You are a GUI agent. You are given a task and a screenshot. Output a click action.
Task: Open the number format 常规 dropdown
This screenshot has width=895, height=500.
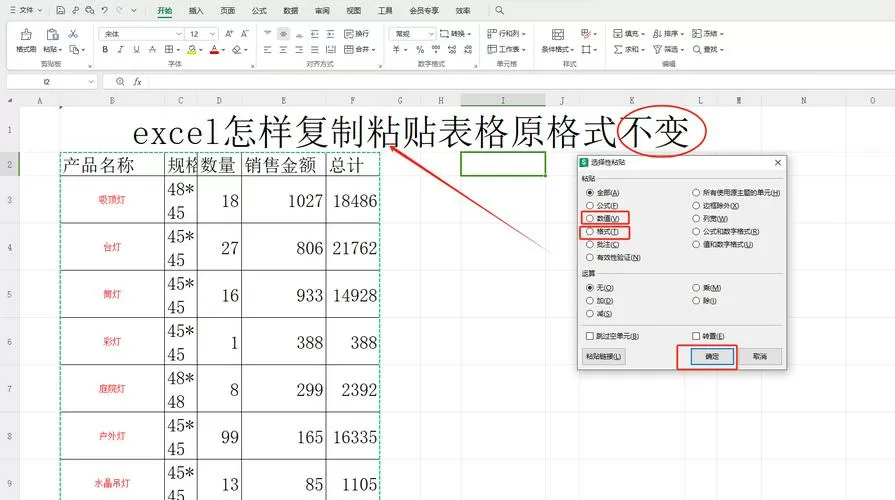pyautogui.click(x=431, y=34)
